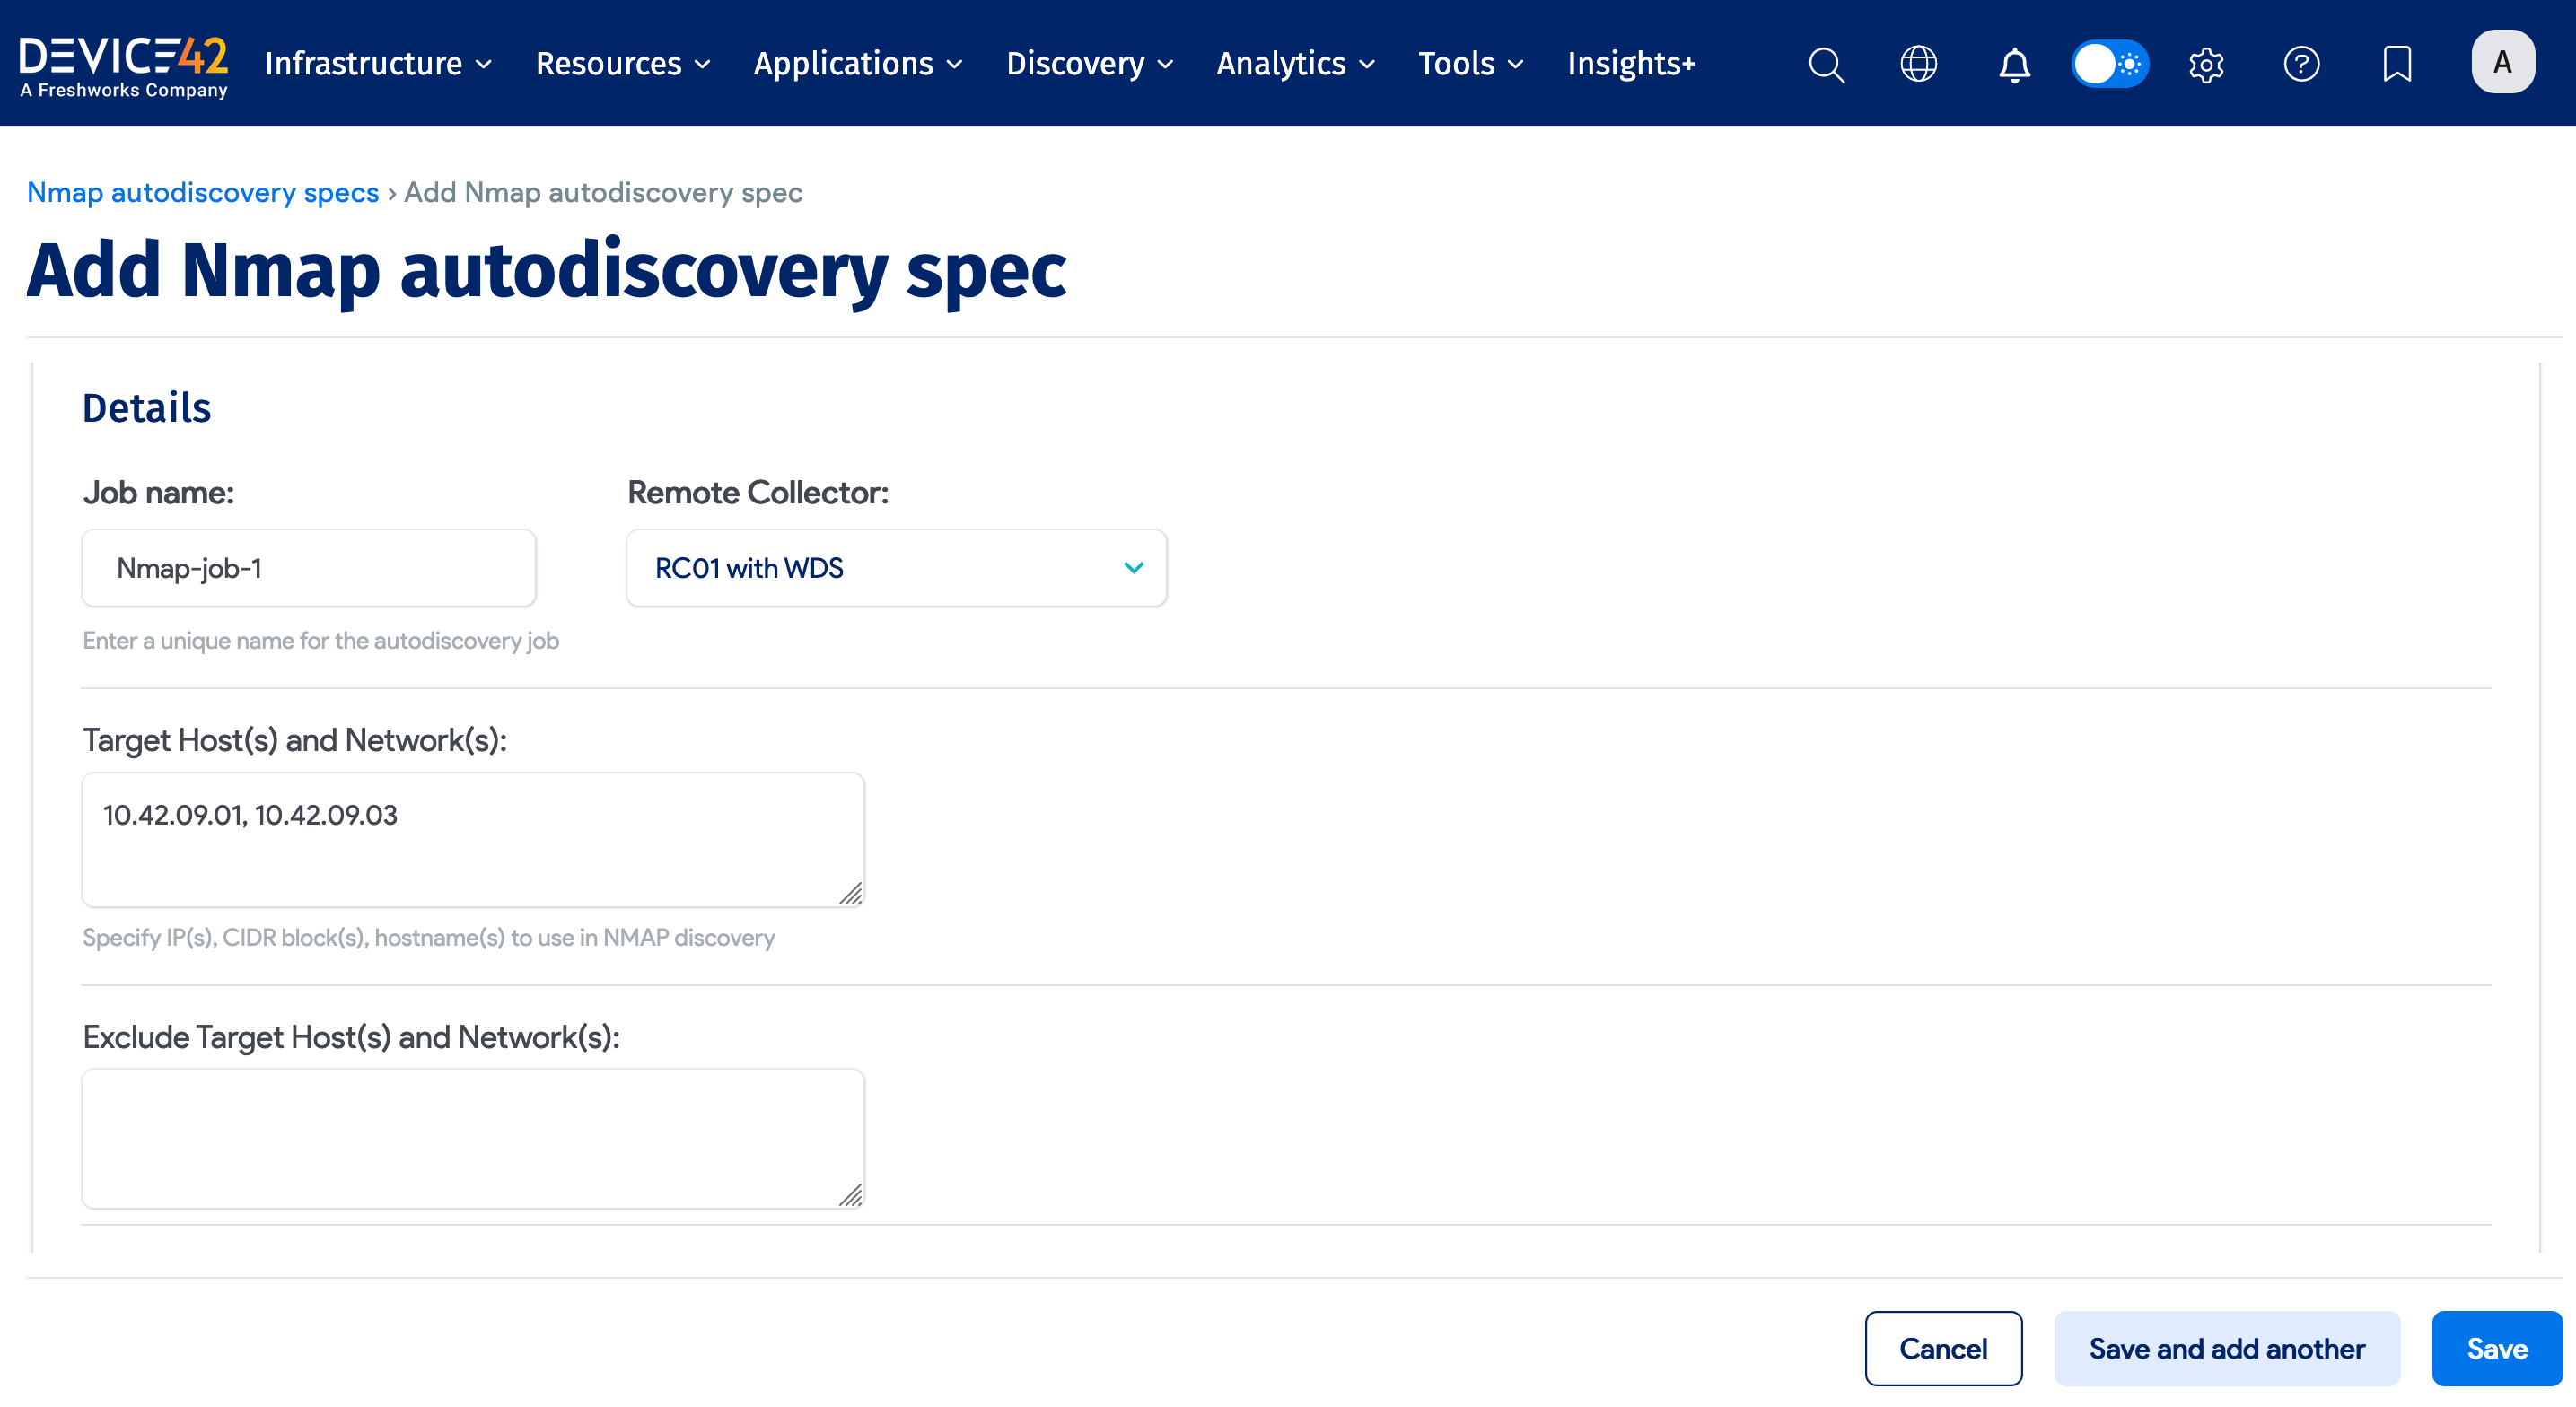Image resolution: width=2576 pixels, height=1407 pixels.
Task: Open user avatar A menu
Action: 2502,62
